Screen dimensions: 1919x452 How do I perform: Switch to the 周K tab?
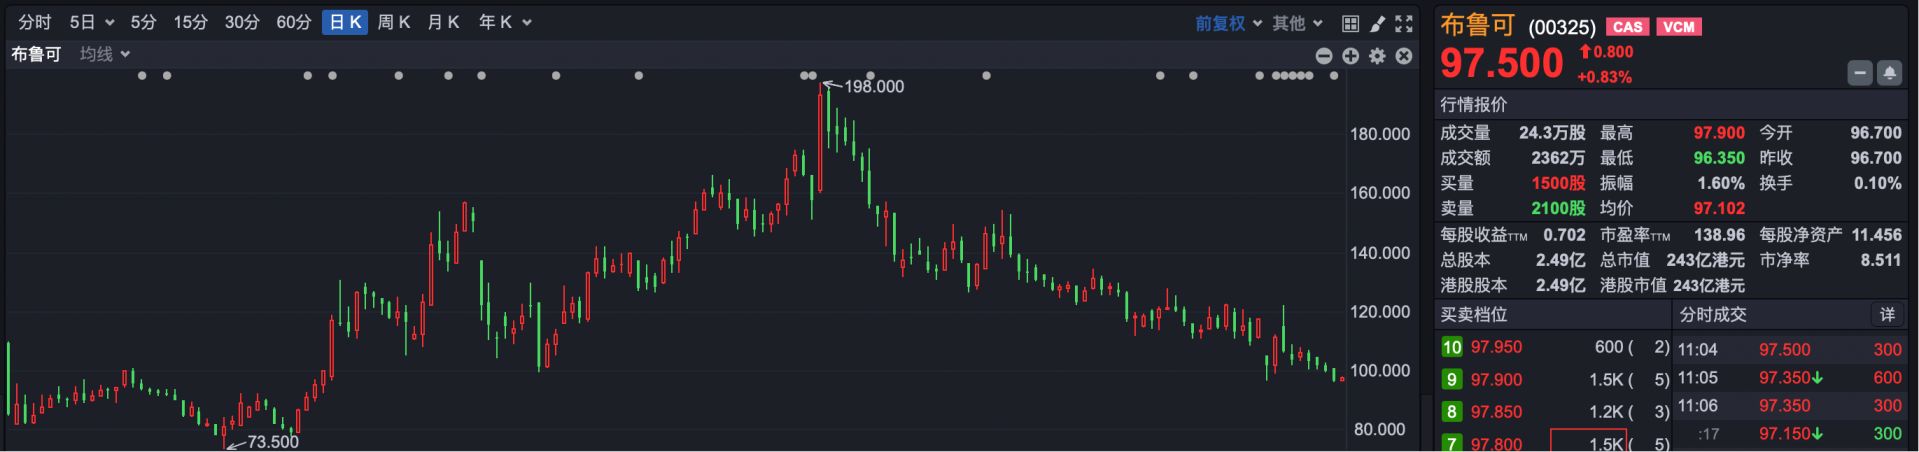click(394, 22)
